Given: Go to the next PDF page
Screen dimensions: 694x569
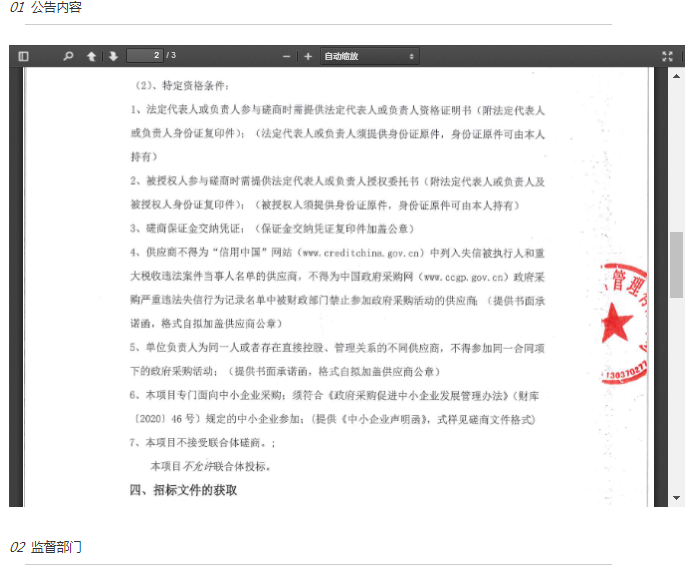Looking at the screenshot, I should click(113, 56).
